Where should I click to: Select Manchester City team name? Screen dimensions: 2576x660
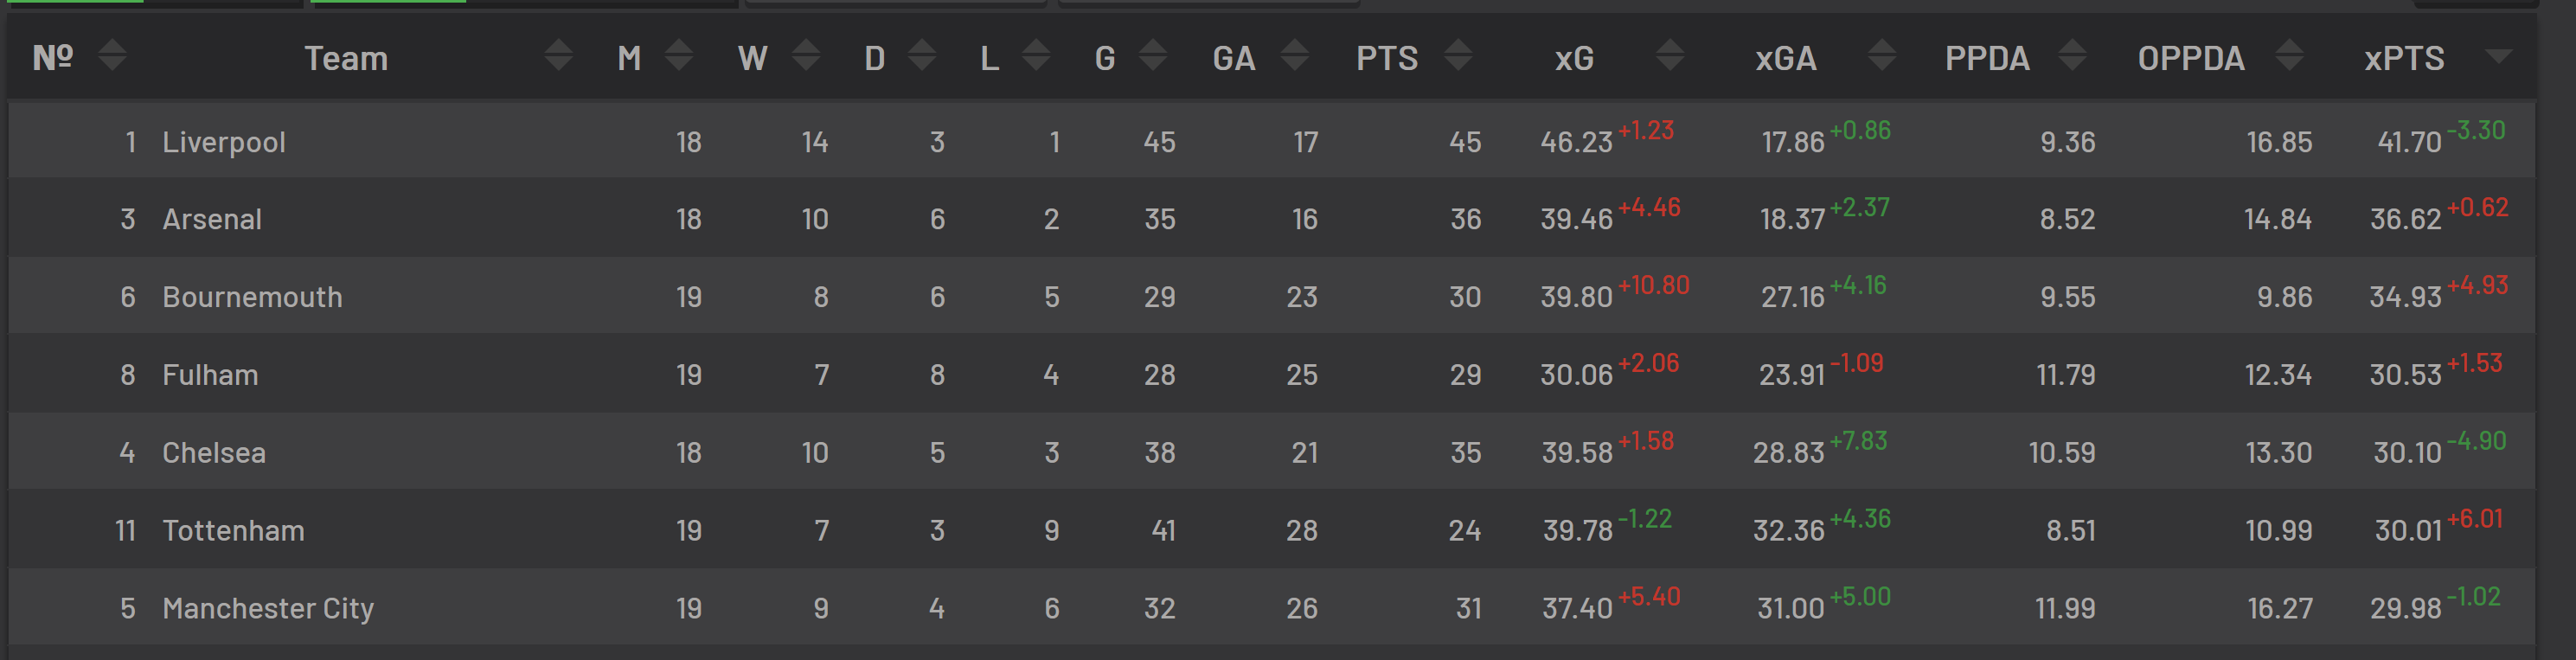pos(268,608)
